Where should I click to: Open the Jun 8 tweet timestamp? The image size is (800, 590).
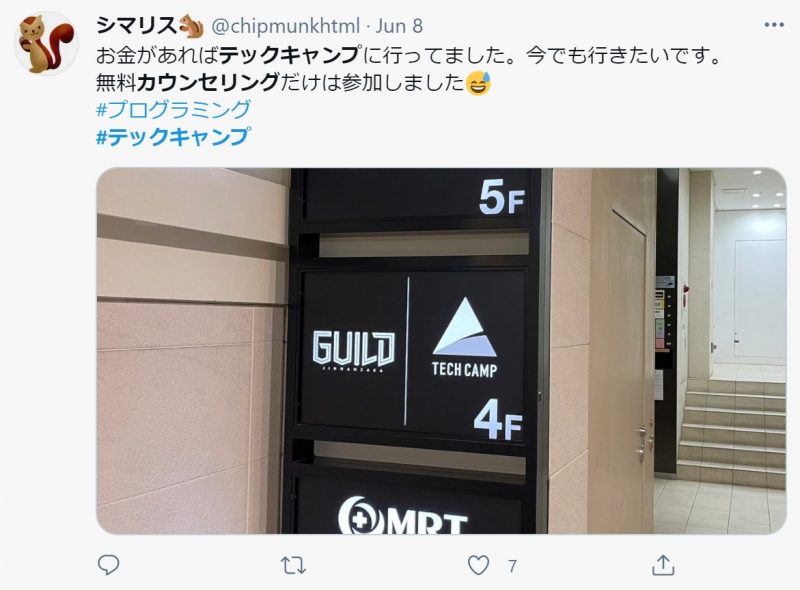click(x=399, y=26)
